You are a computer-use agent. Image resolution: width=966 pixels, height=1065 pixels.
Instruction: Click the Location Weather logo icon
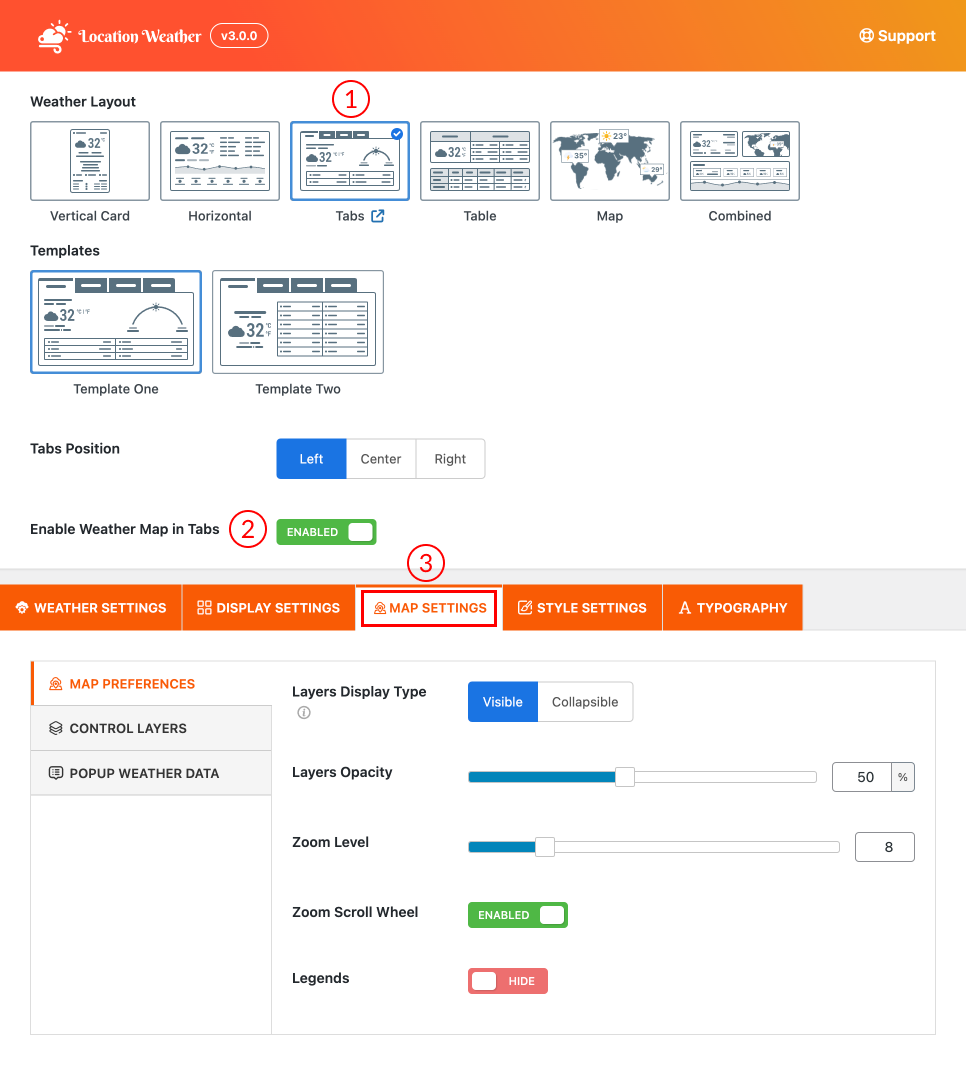click(x=52, y=35)
